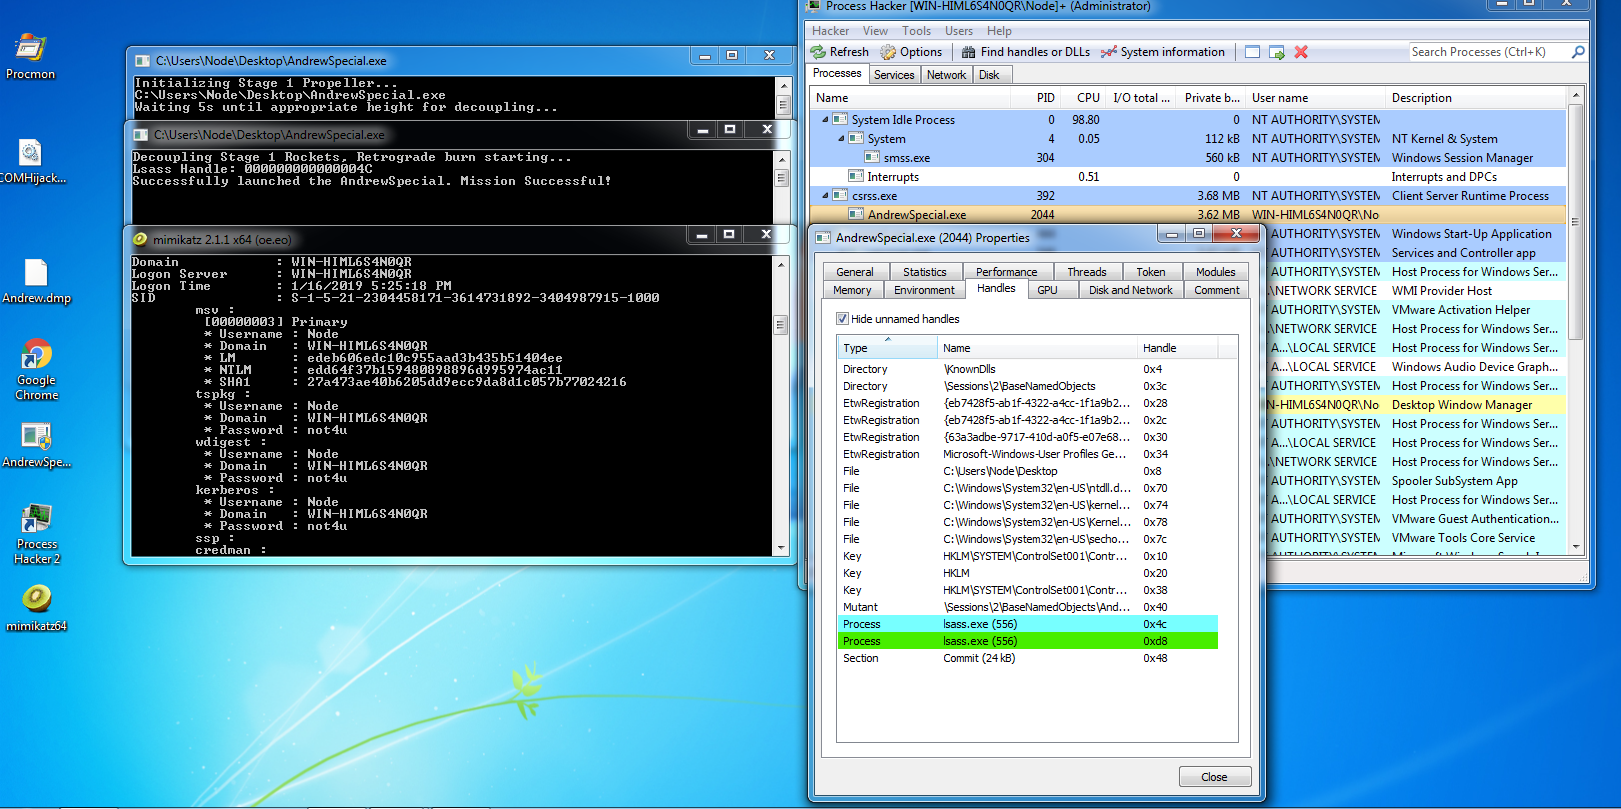Image resolution: width=1621 pixels, height=809 pixels.
Task: Open the Memory tab in Properties
Action: [852, 290]
